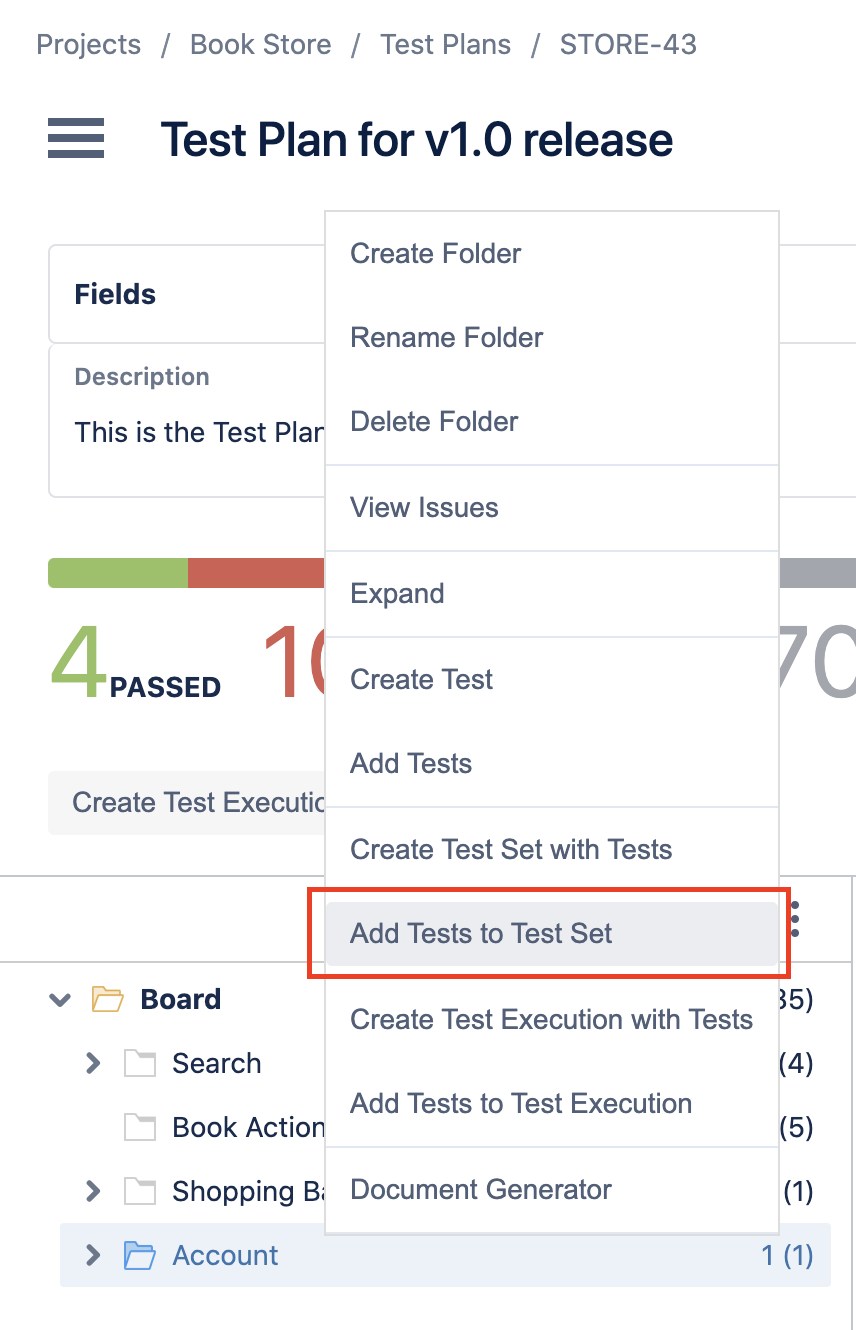Expand the Shopping Basket folder chevron
Image resolution: width=856 pixels, height=1330 pixels.
pyautogui.click(x=93, y=1191)
